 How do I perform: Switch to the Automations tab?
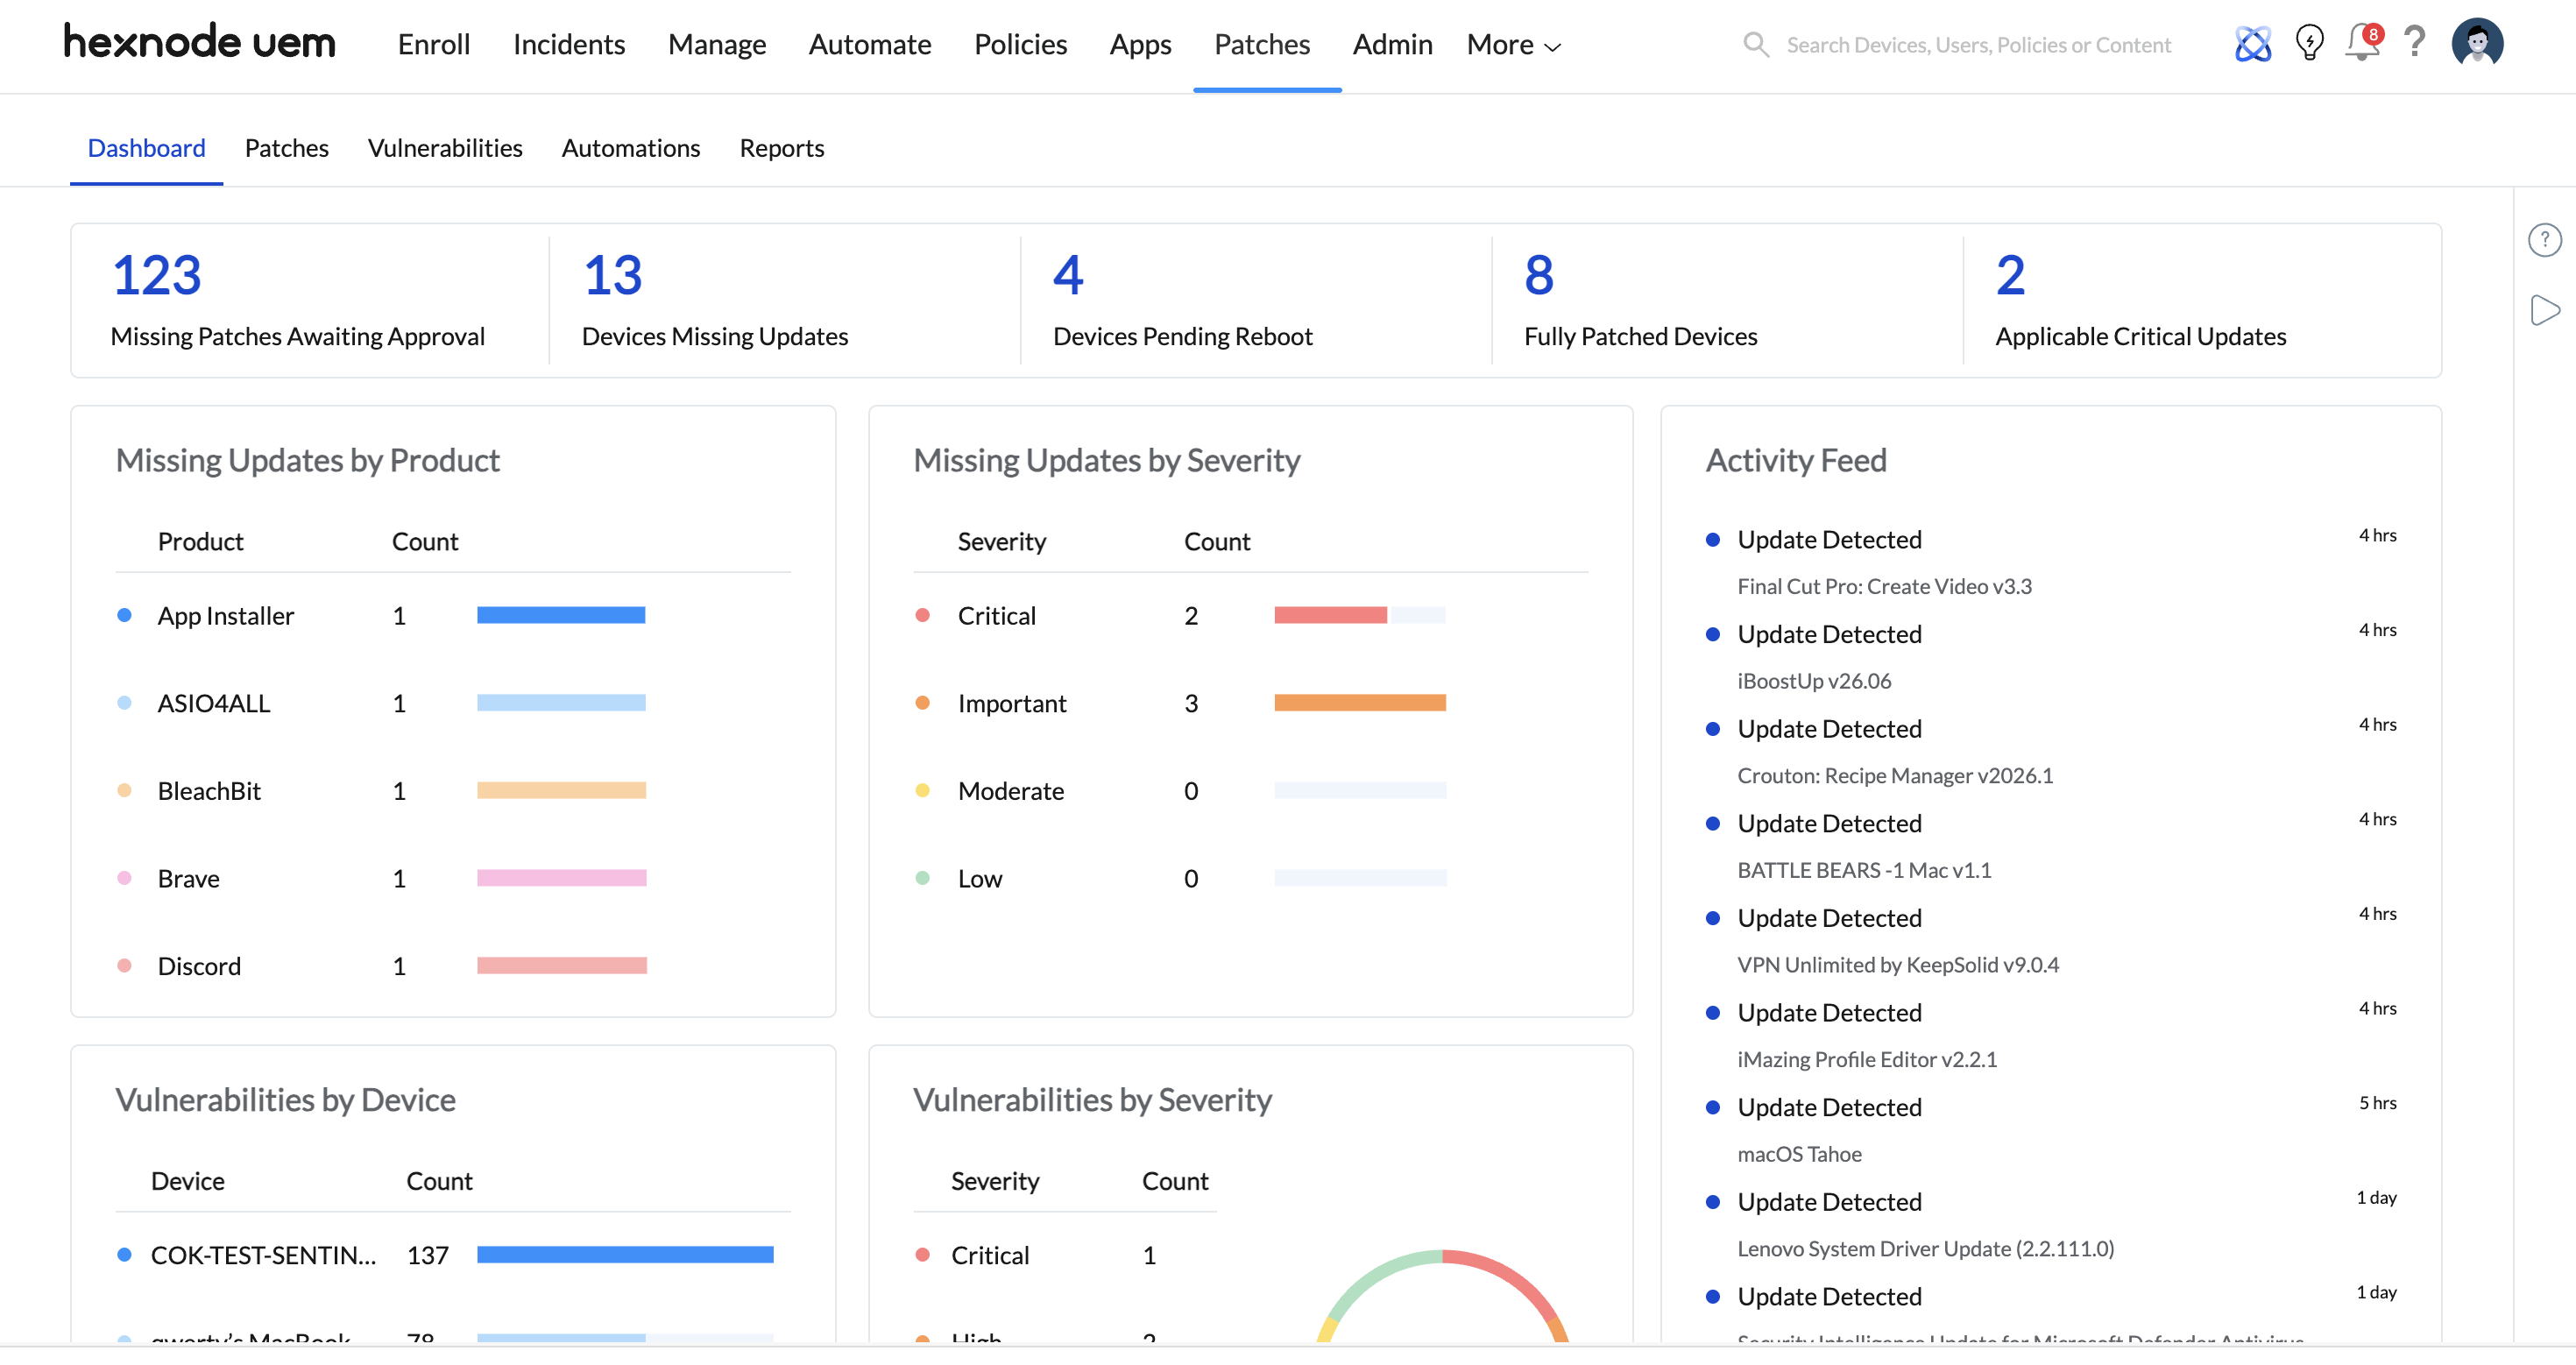631,148
